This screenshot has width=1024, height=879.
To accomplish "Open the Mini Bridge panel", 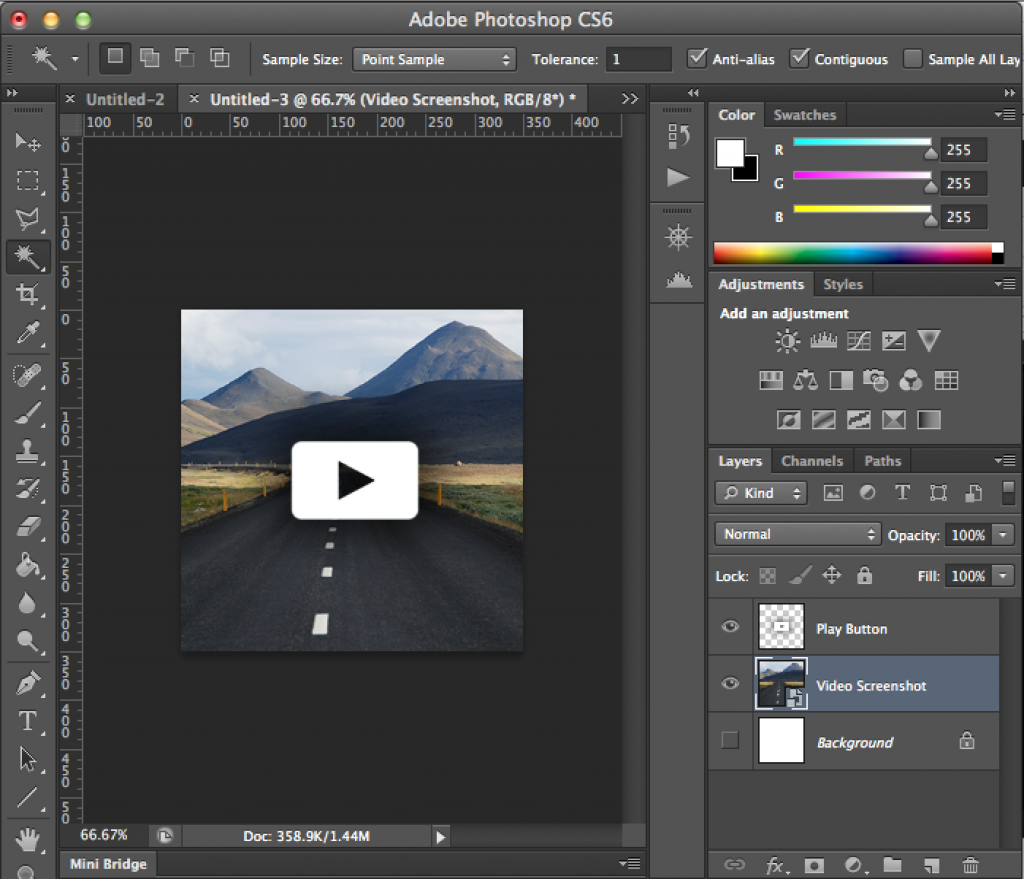I will (107, 863).
